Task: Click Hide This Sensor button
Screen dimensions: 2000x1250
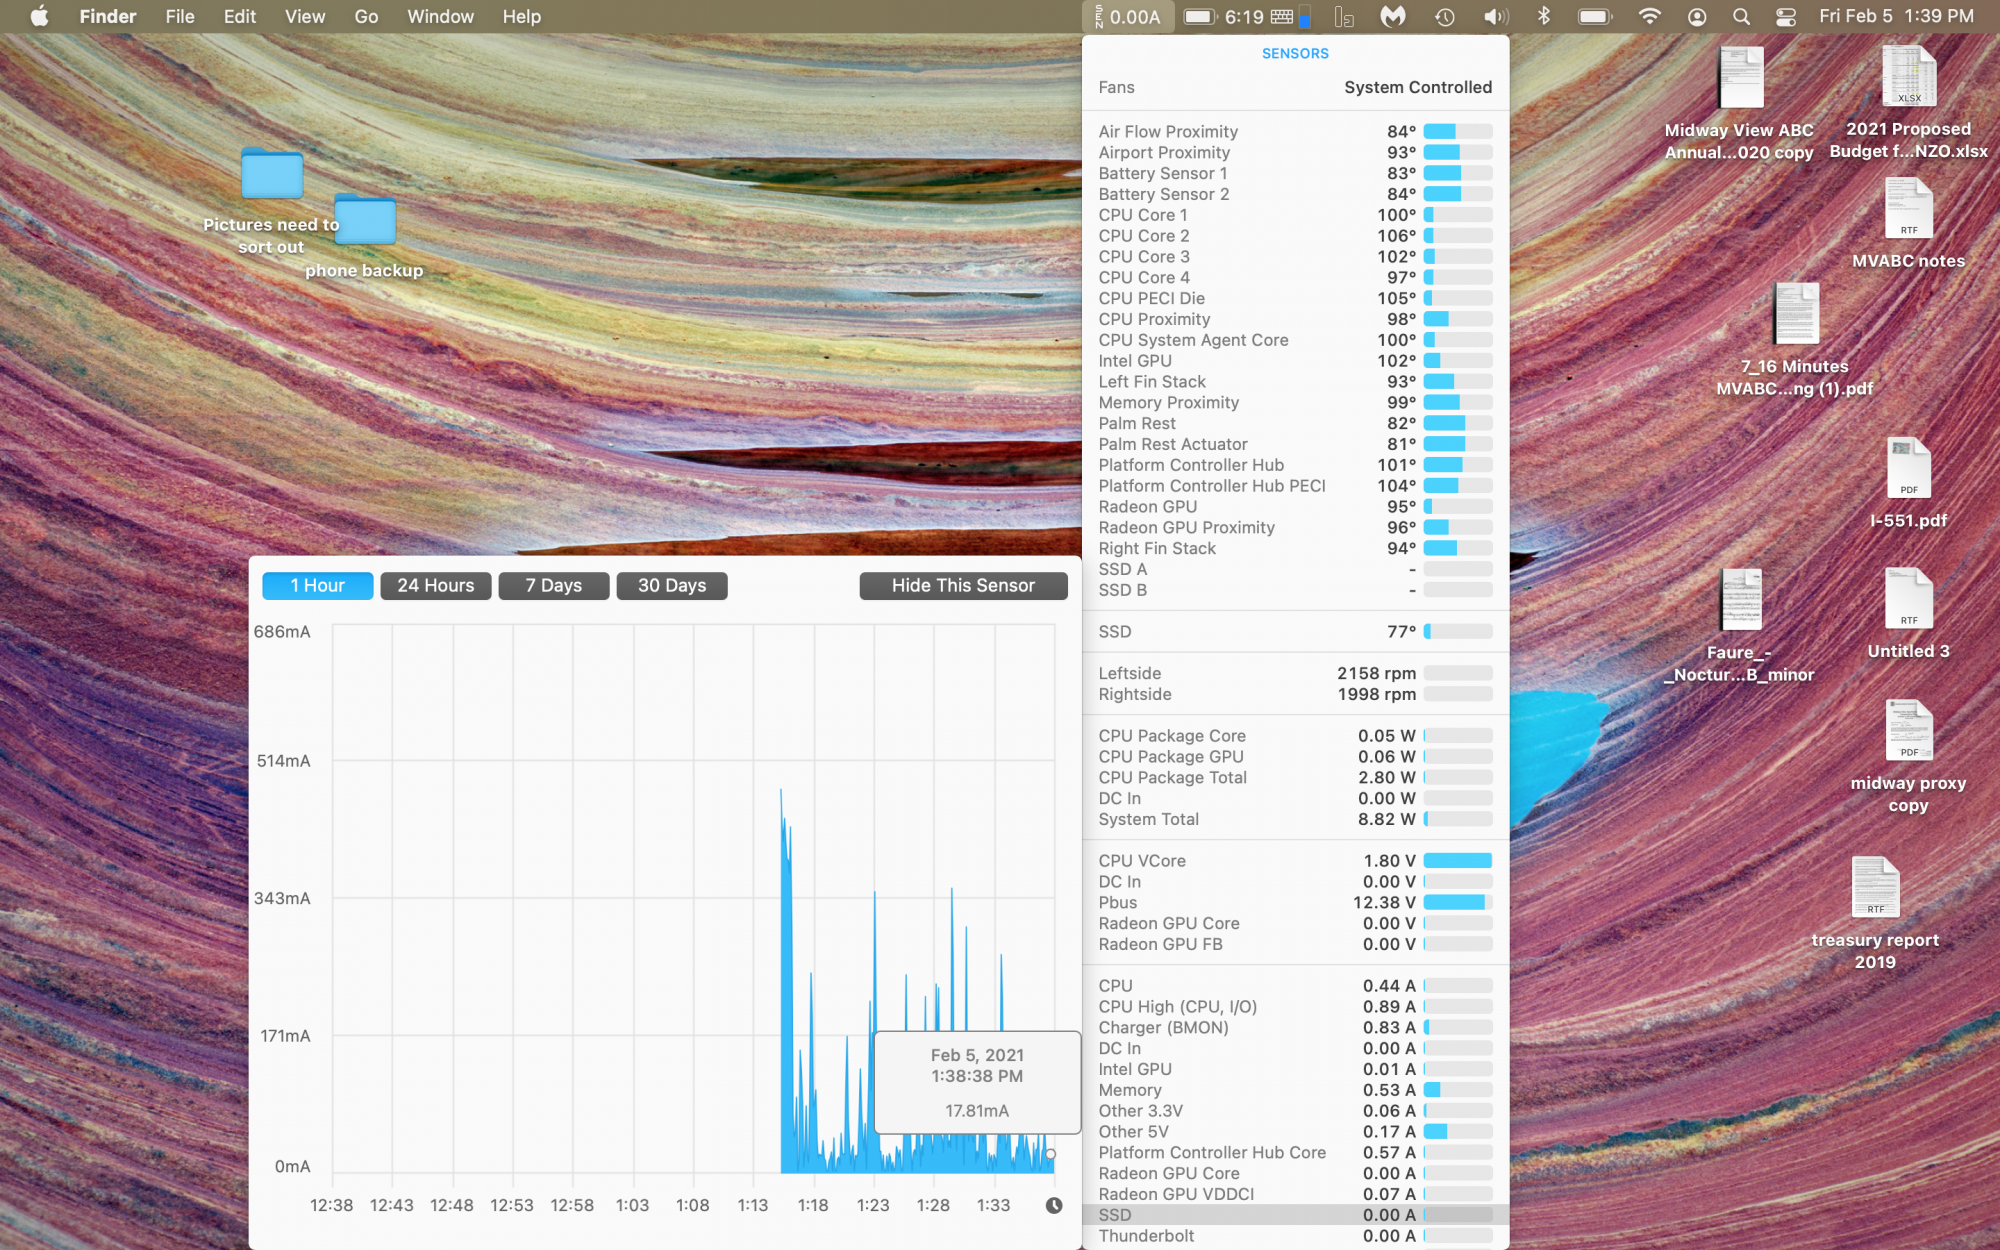Action: click(962, 585)
